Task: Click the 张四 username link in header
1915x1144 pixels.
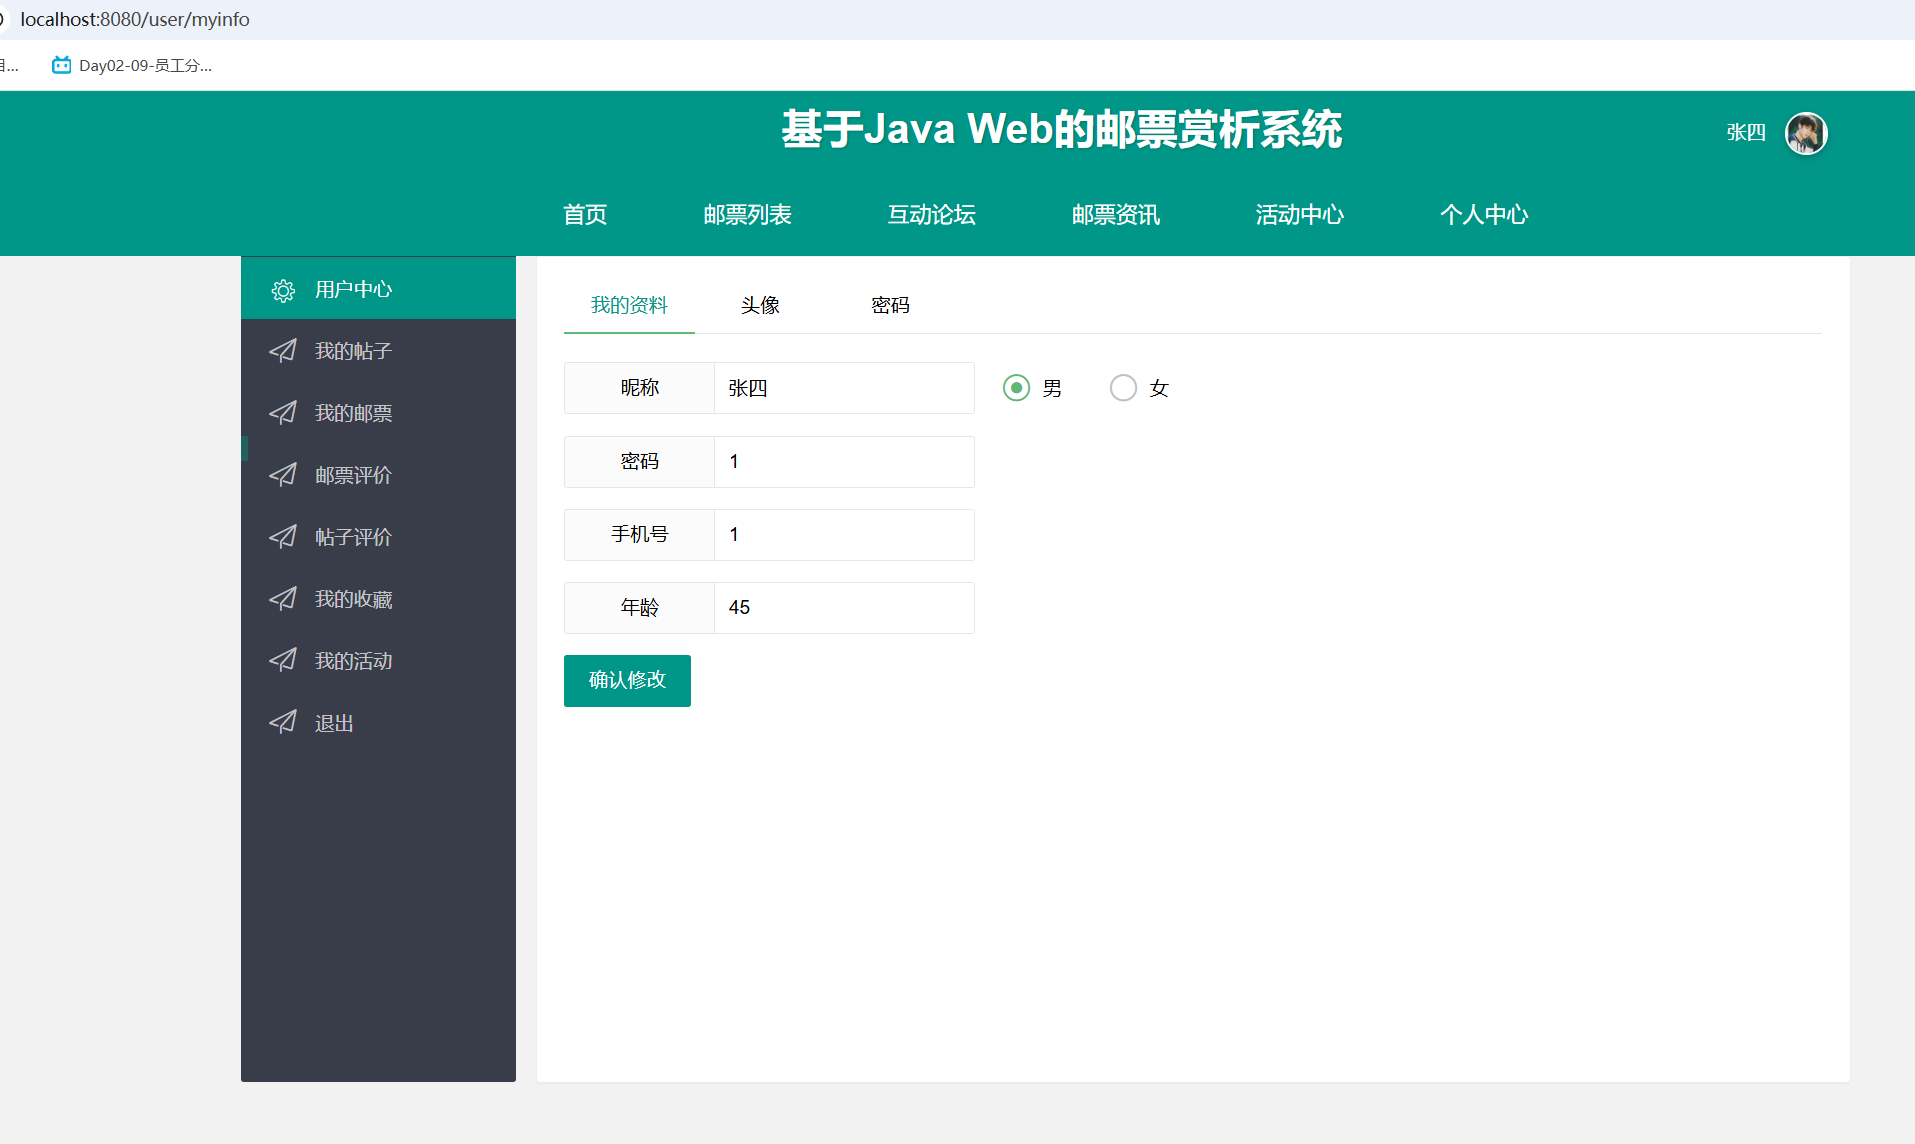Action: pyautogui.click(x=1746, y=133)
